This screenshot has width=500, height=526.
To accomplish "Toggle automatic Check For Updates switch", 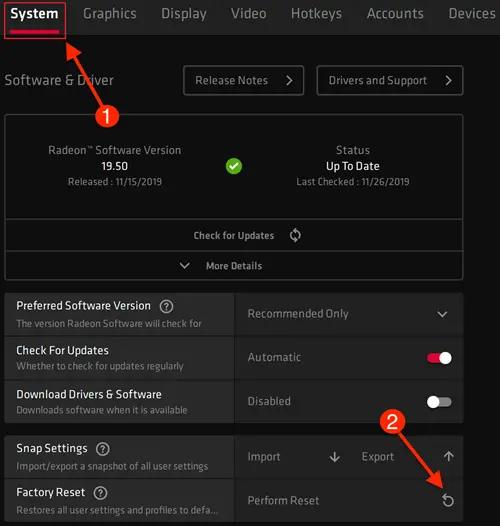I will [x=439, y=358].
